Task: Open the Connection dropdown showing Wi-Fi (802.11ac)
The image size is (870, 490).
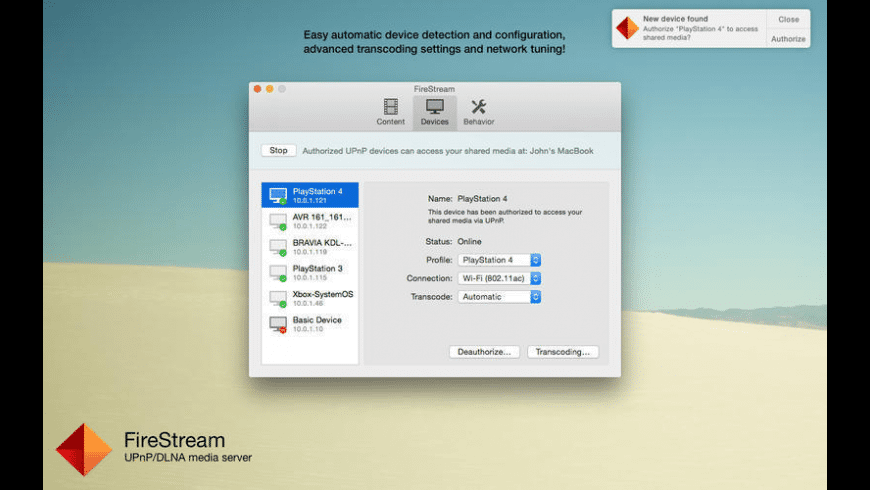Action: tap(499, 278)
